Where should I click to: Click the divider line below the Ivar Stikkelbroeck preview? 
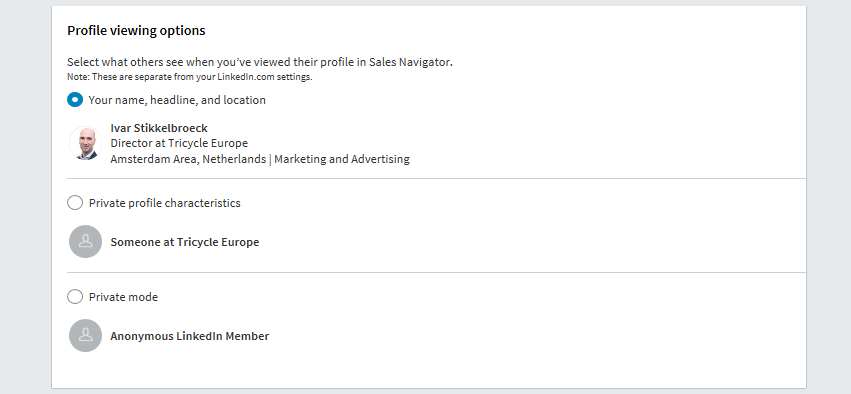[436, 178]
